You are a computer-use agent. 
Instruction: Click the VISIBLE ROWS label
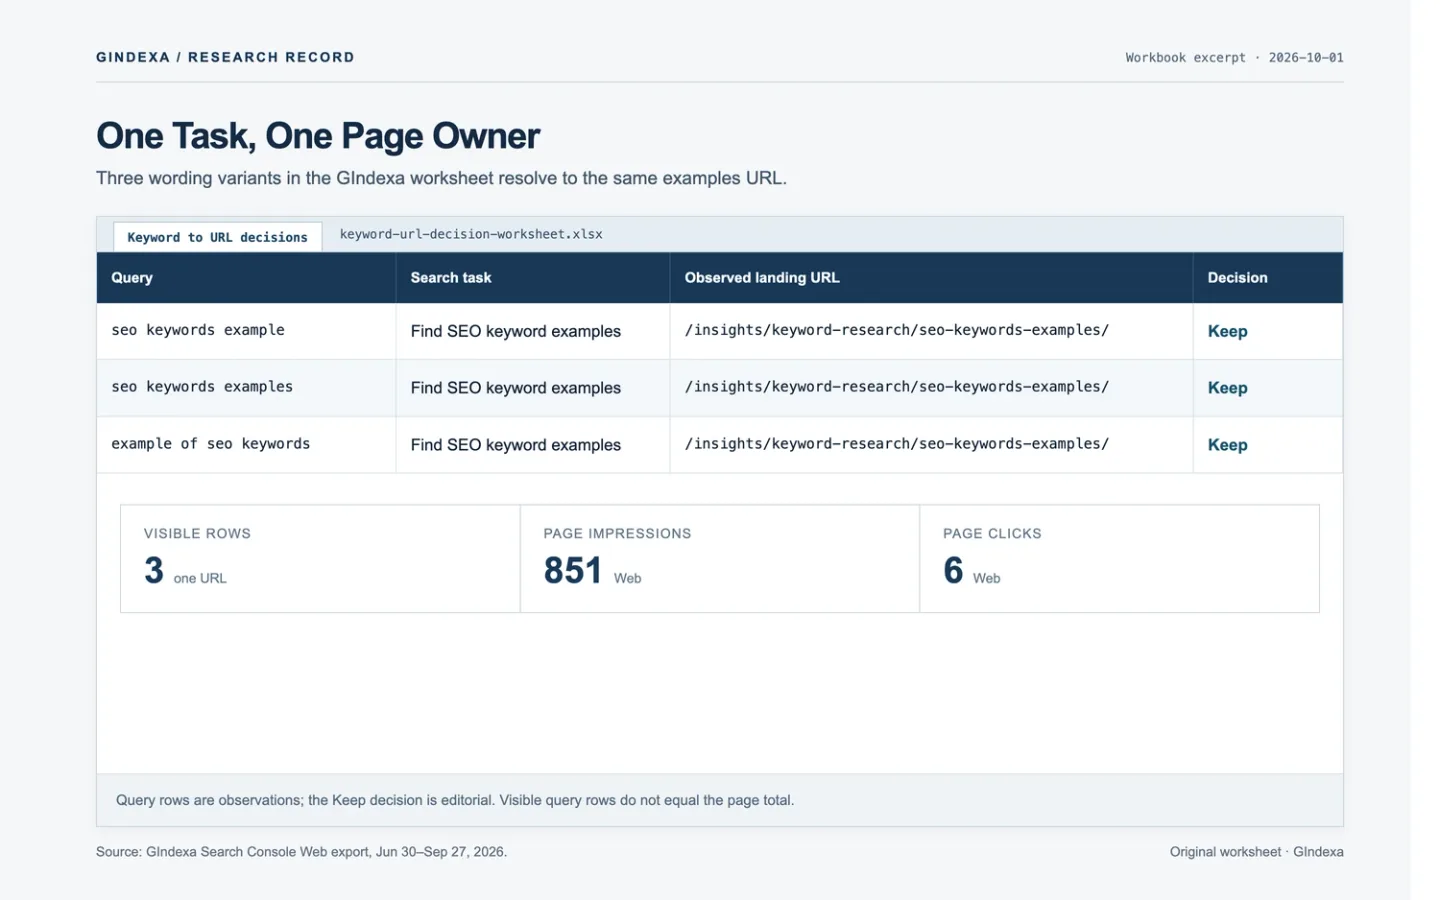tap(197, 534)
